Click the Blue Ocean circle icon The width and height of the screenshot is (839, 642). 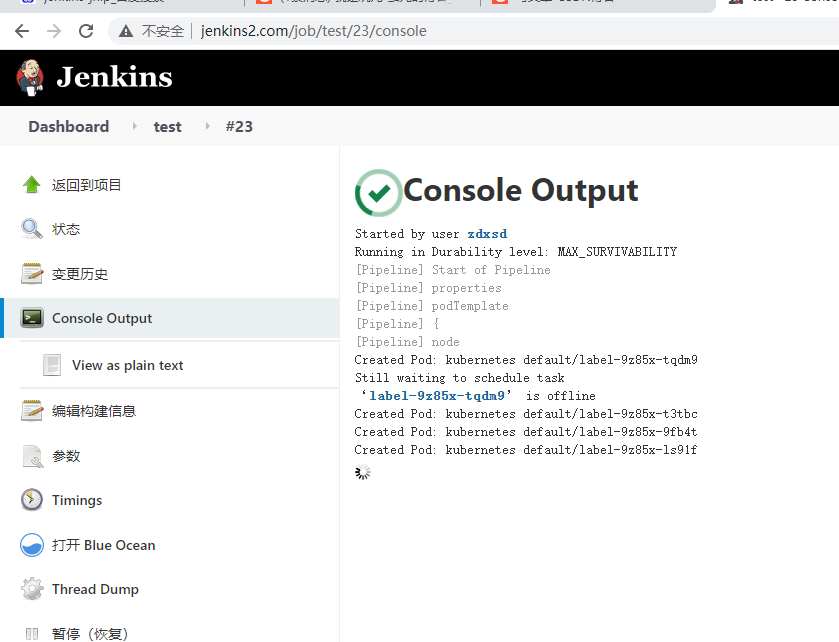click(32, 545)
